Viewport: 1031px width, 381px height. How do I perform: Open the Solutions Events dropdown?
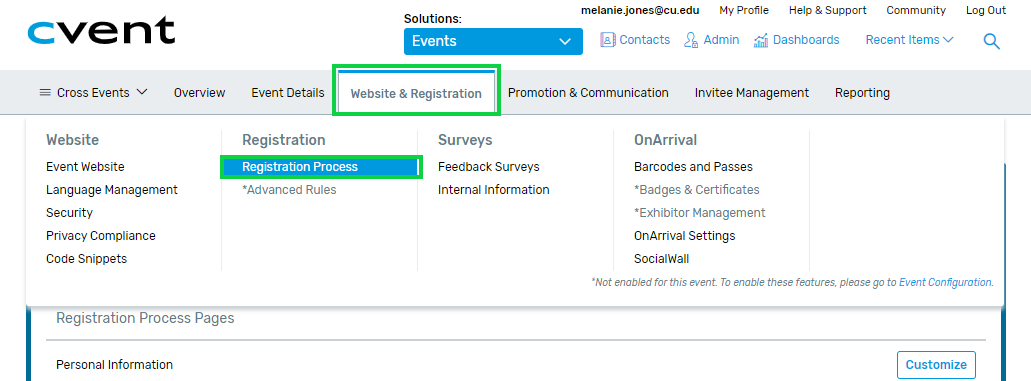click(493, 41)
